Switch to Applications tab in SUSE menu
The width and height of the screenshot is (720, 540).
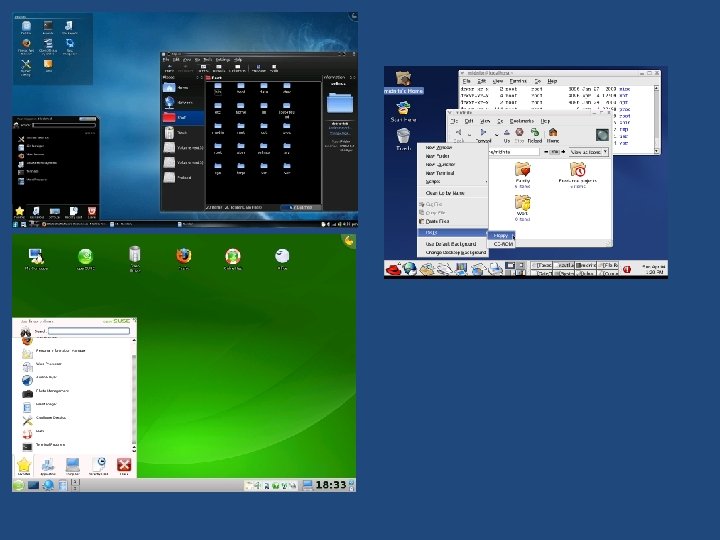tap(48, 466)
